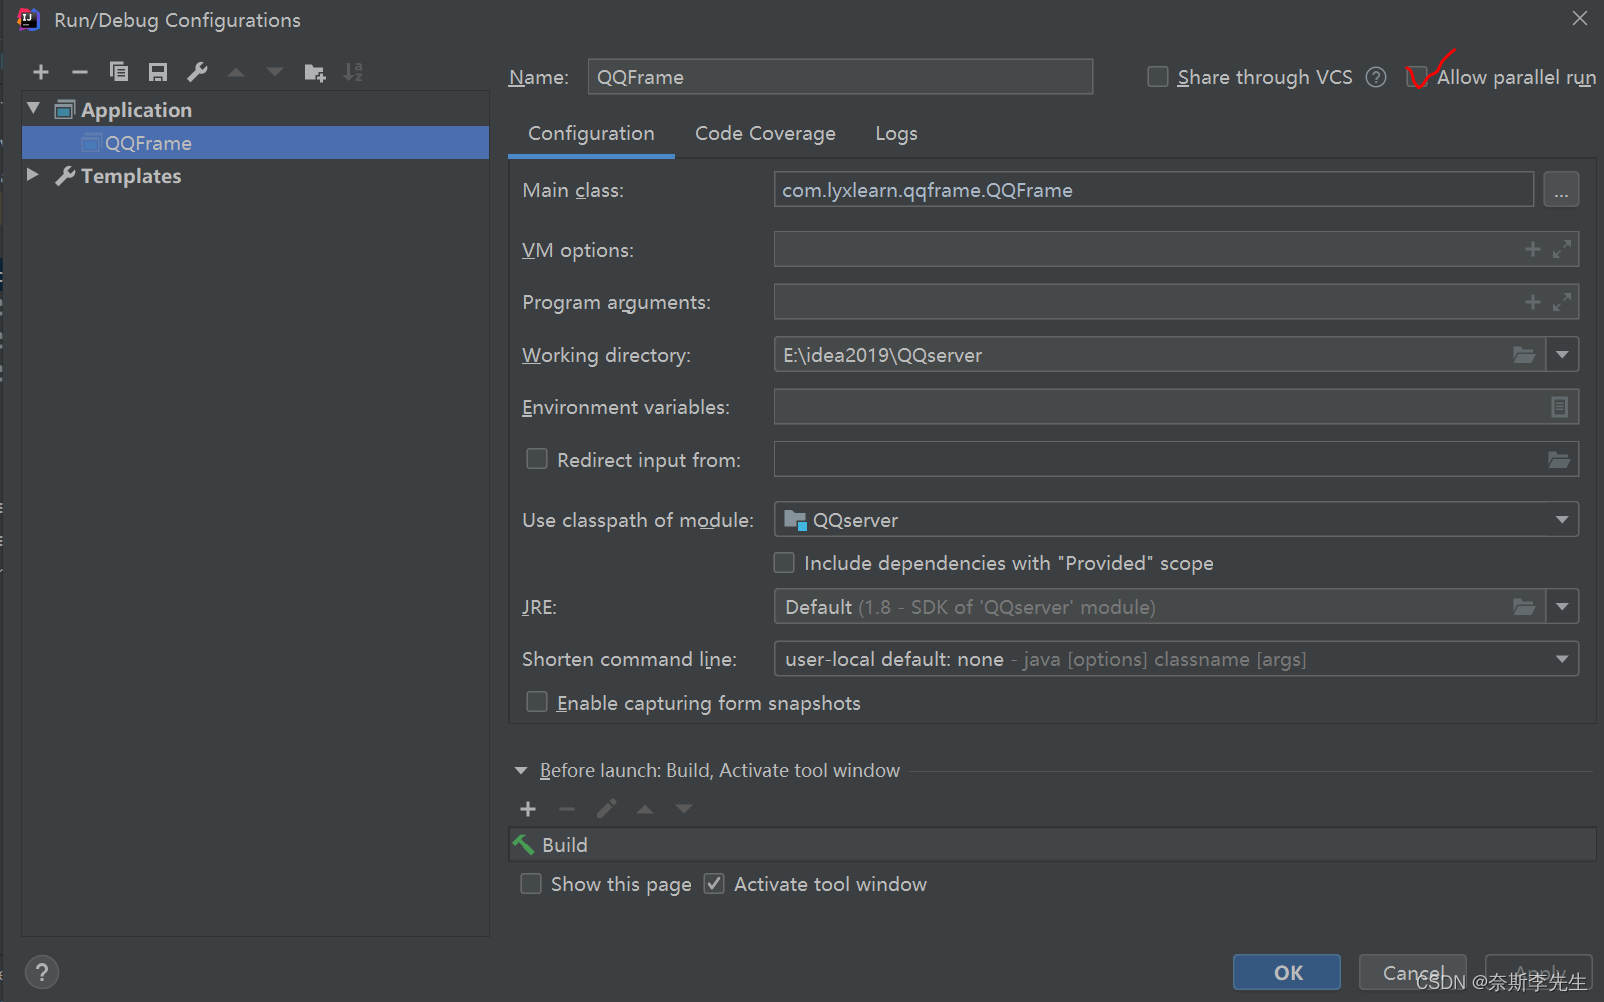Add new configuration with plus icon
This screenshot has width=1604, height=1002.
(41, 72)
